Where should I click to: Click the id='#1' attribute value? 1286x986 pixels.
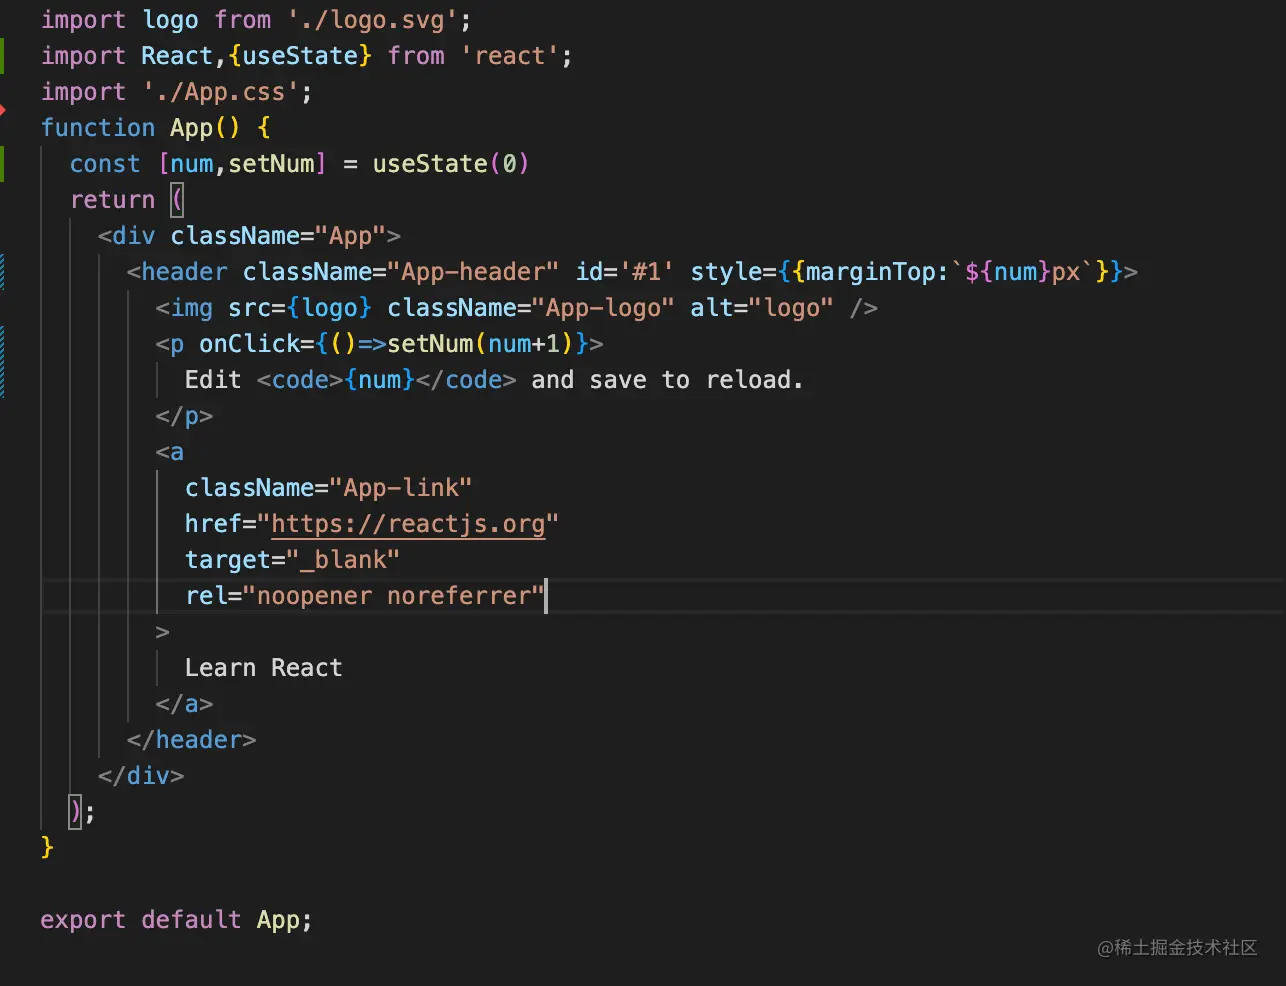[x=645, y=272]
